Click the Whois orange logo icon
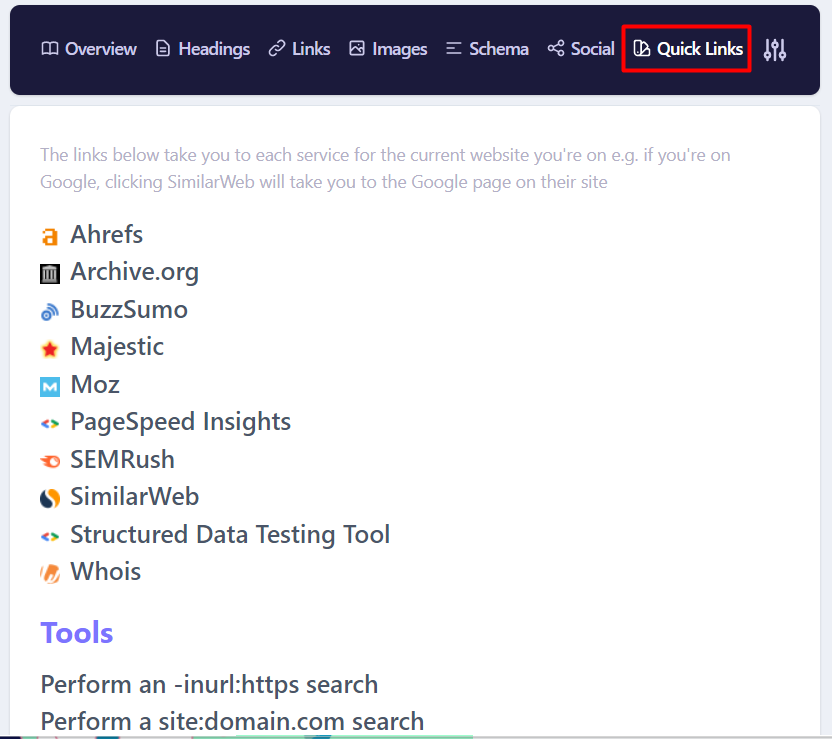The height and width of the screenshot is (739, 832). pyautogui.click(x=50, y=573)
